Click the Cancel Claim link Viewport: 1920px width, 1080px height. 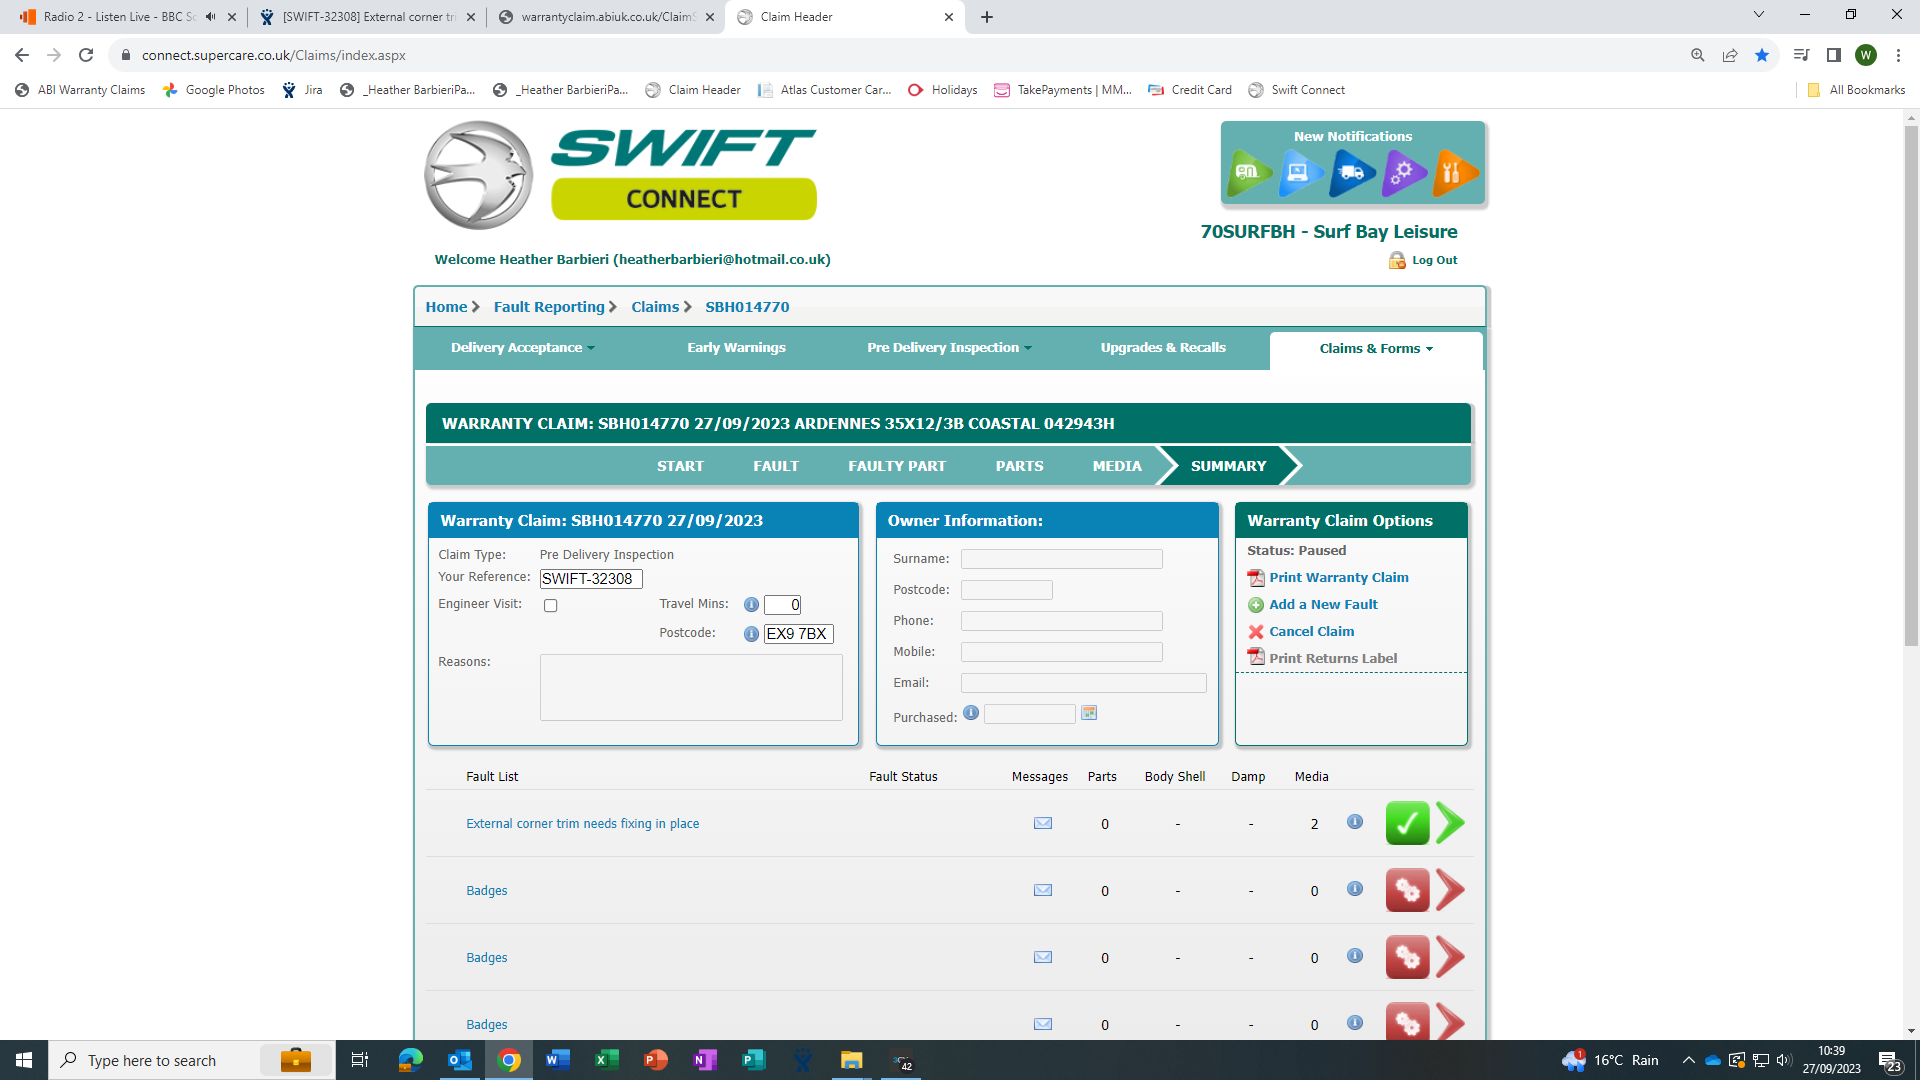point(1311,632)
